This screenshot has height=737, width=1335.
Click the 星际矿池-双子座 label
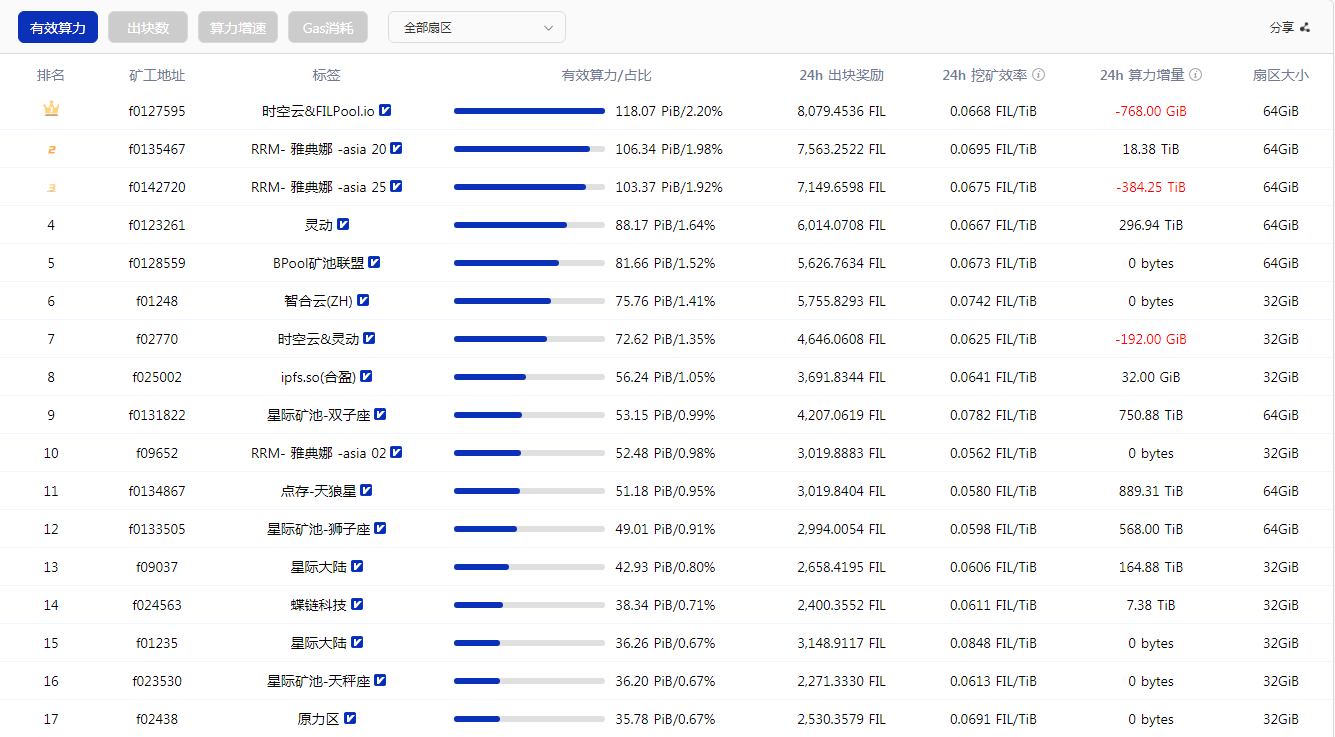click(318, 415)
